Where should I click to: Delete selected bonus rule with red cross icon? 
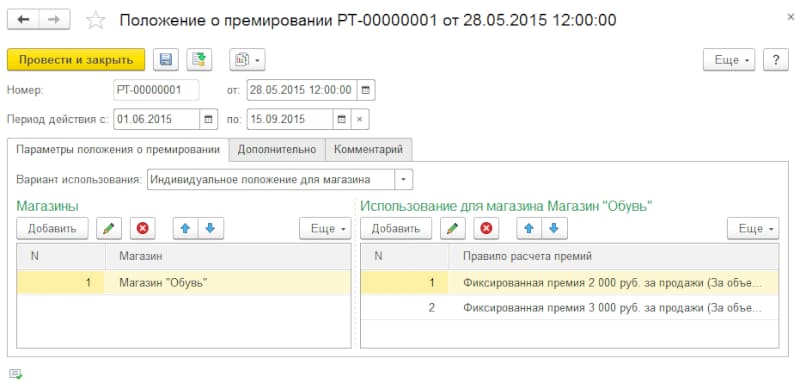click(x=486, y=228)
